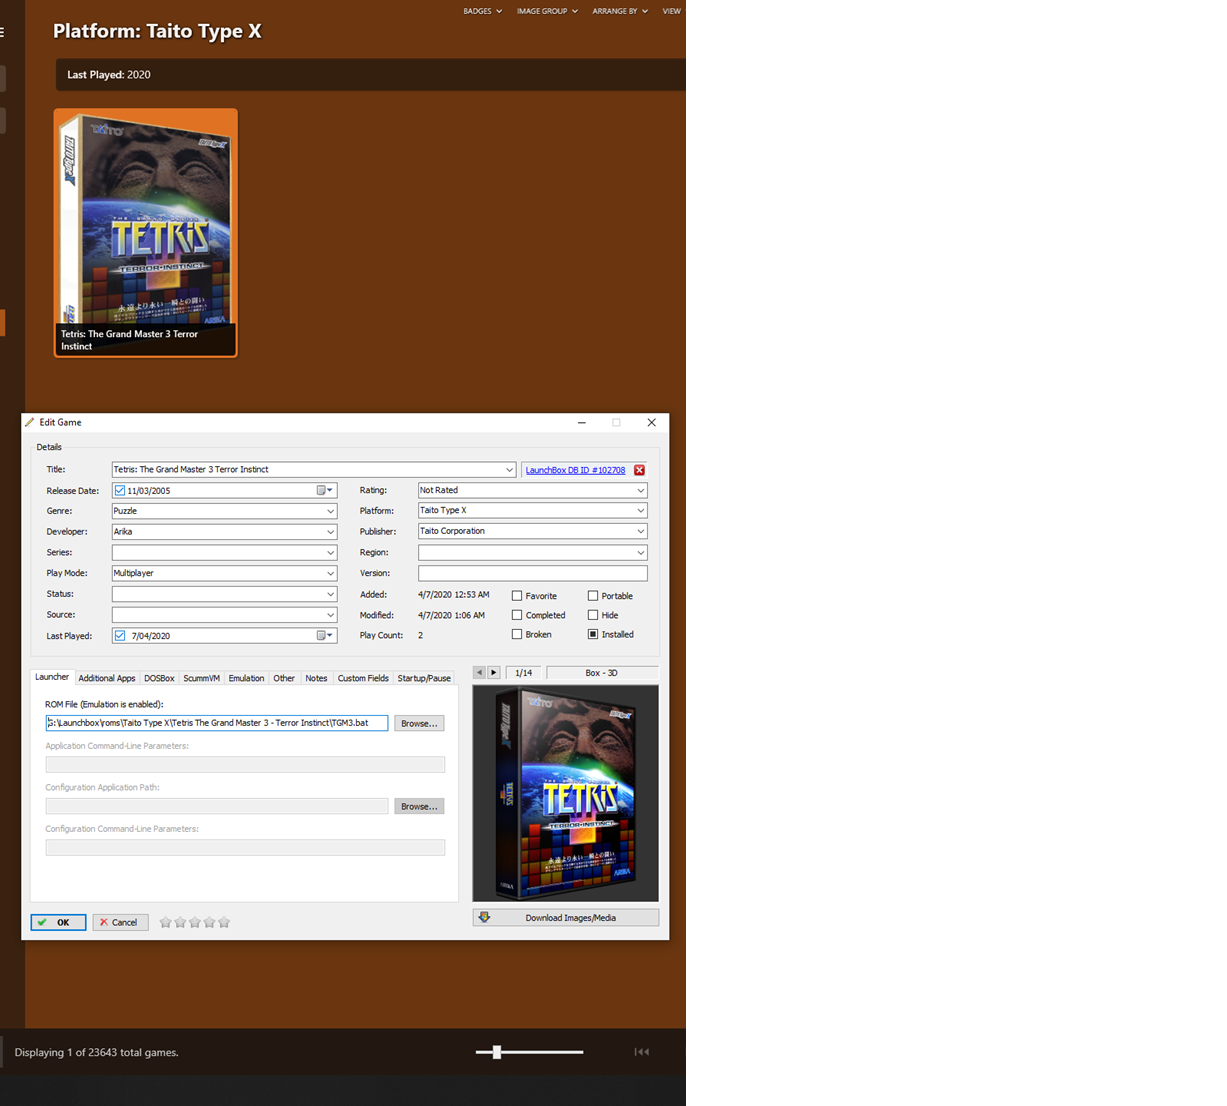Expand the Region dropdown

[641, 553]
